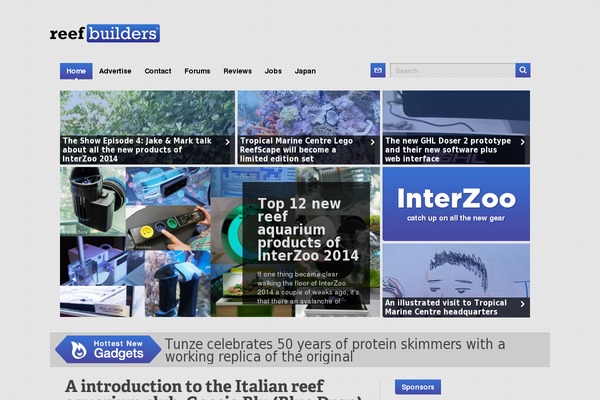Screen dimensions: 600x400
Task: Open The Show Episode 4 article headline
Action: [137, 150]
